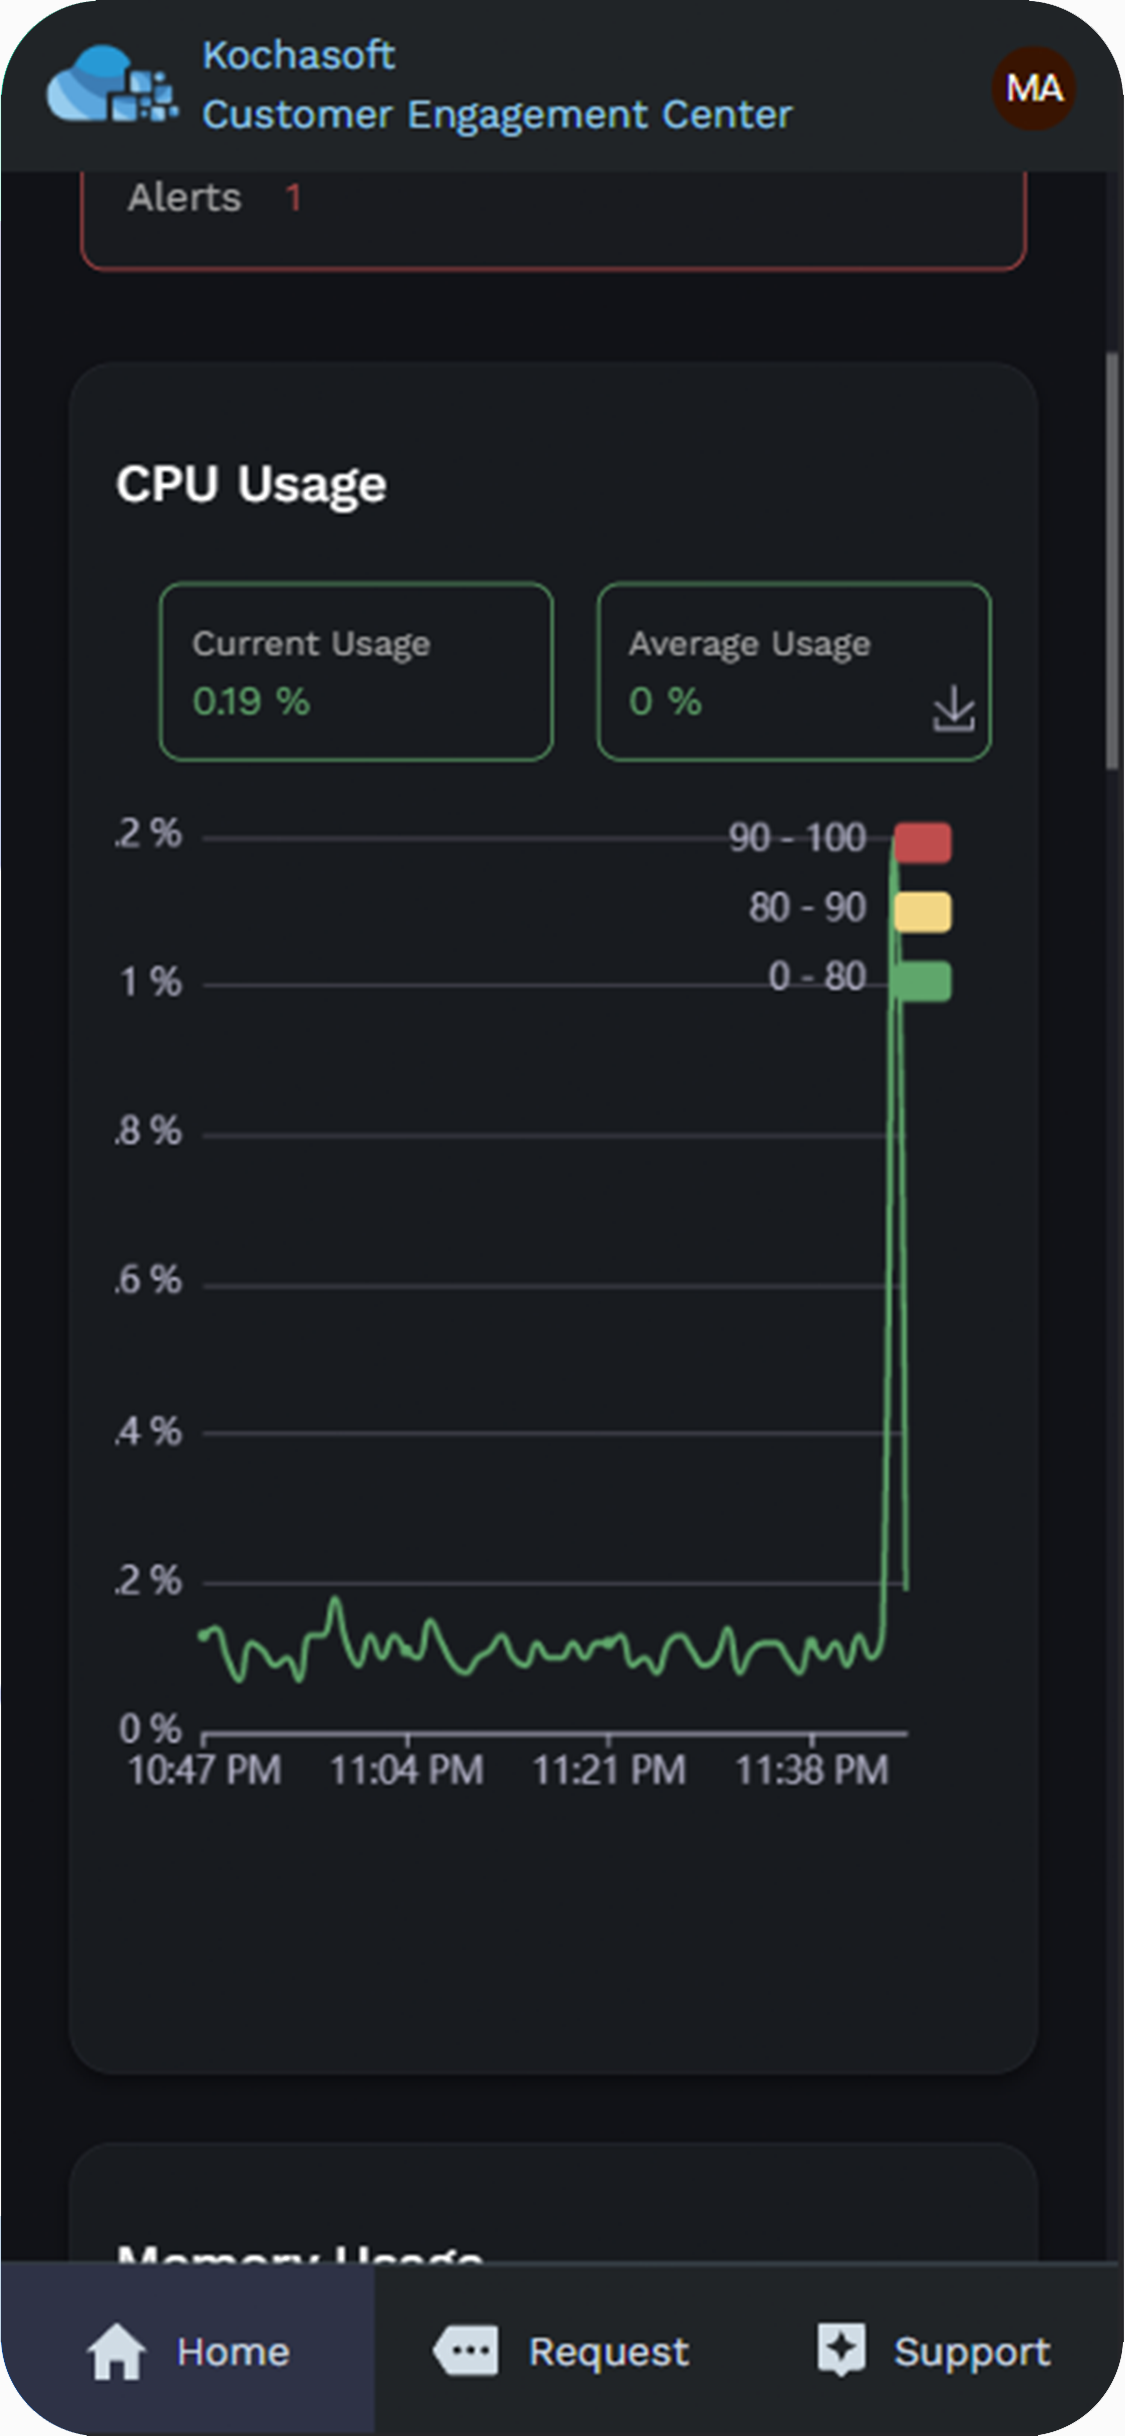Select the Current Usage card
Viewport: 1125px width, 2436px height.
tap(356, 672)
